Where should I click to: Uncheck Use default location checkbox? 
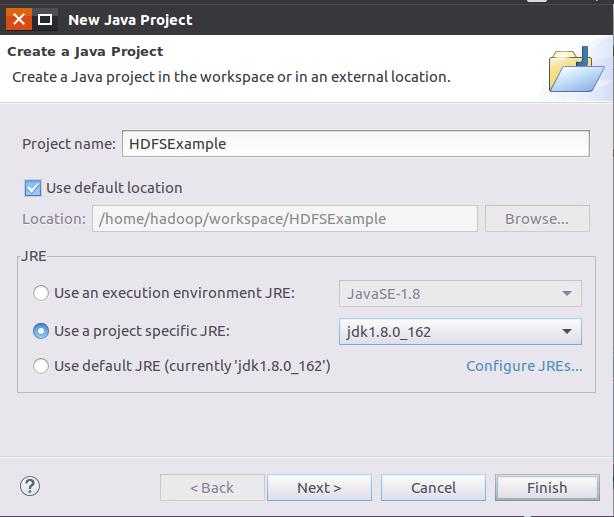pyautogui.click(x=33, y=188)
